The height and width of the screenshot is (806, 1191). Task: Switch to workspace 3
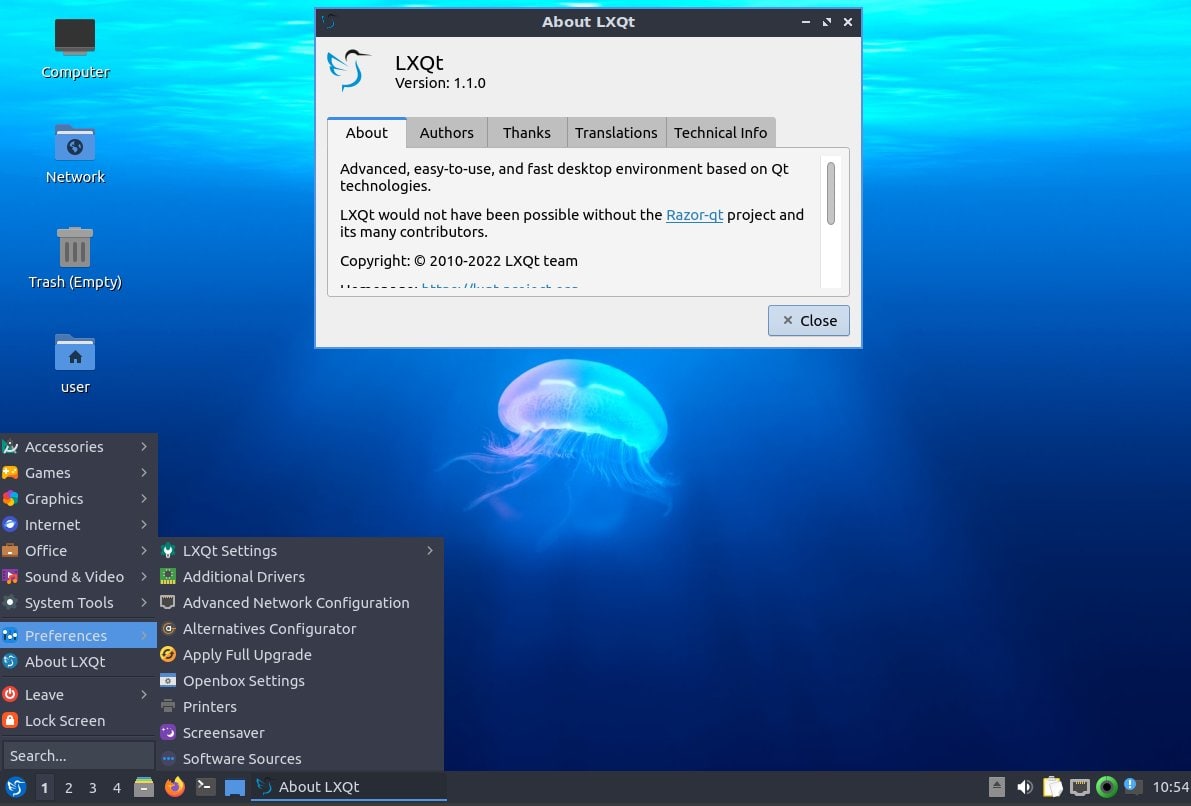tap(93, 788)
